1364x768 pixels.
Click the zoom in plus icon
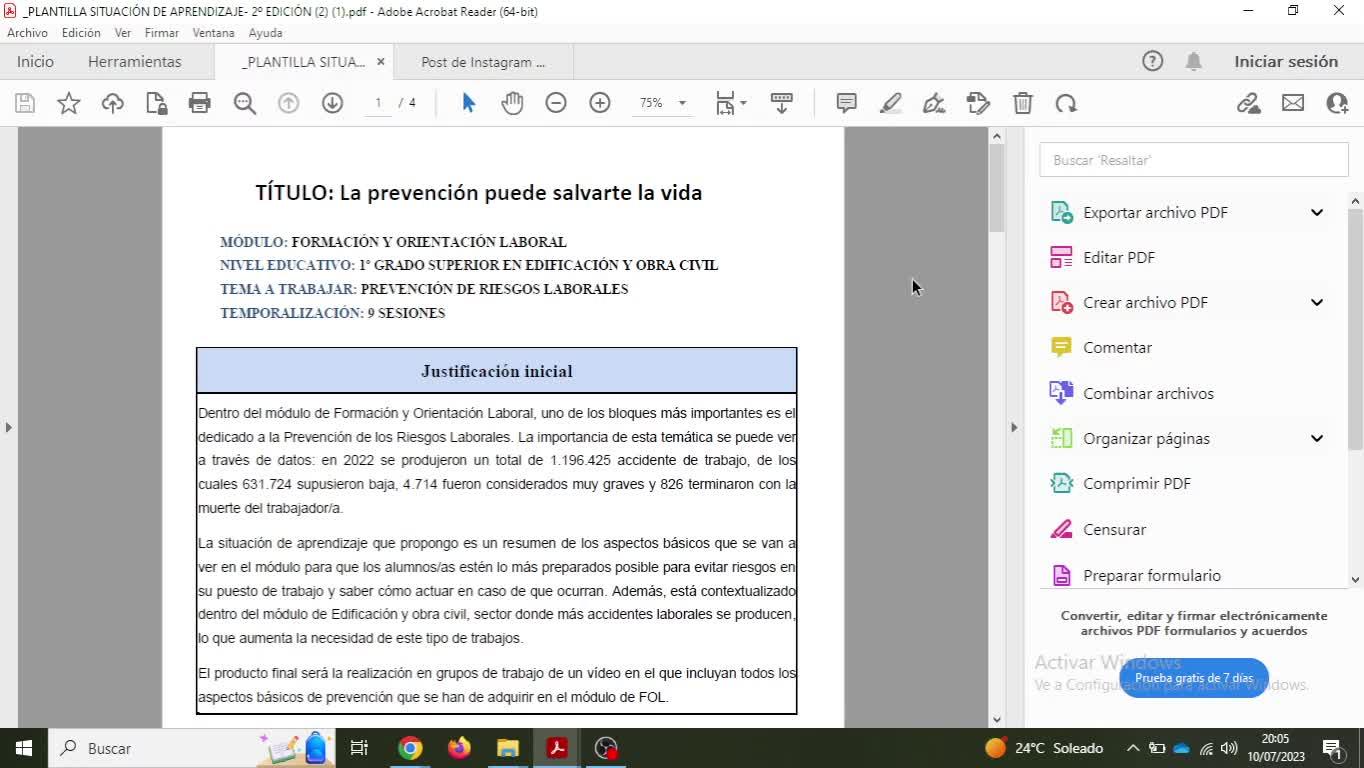[x=600, y=103]
